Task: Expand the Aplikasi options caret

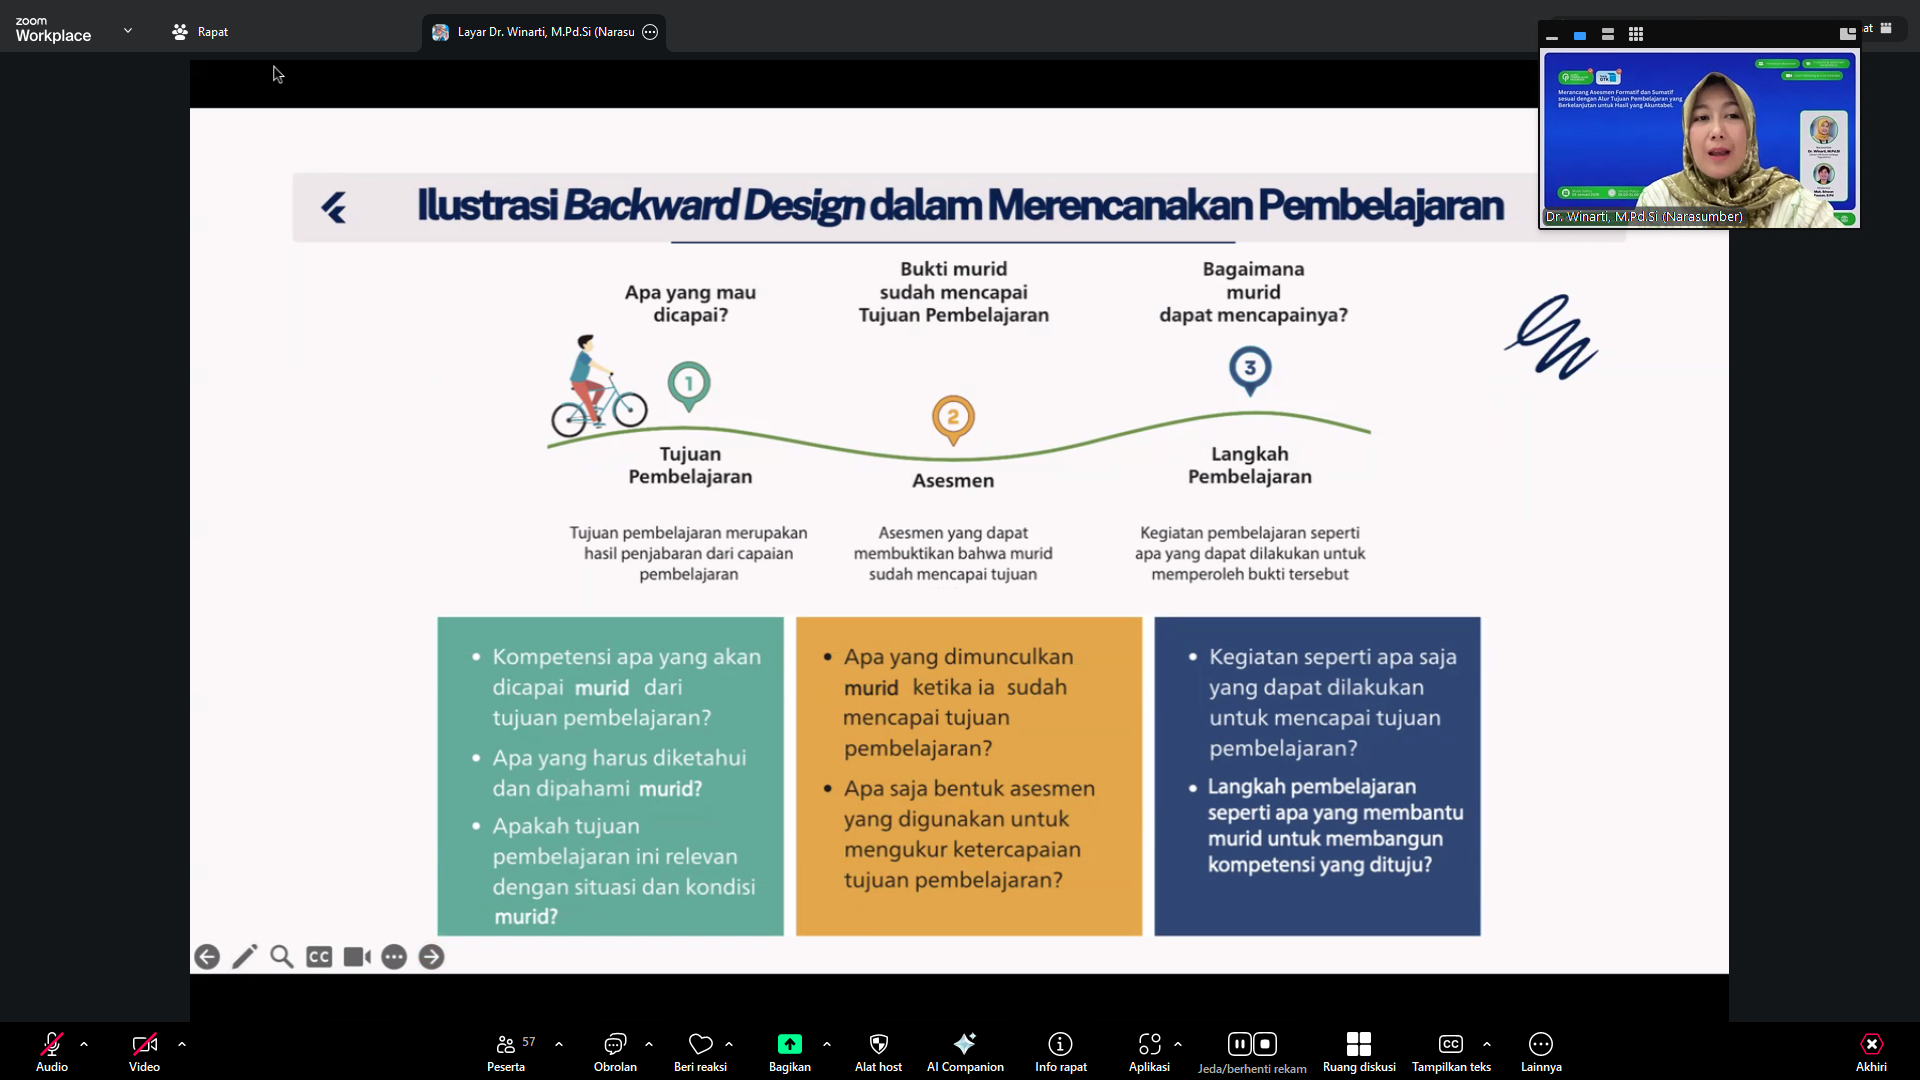Action: tap(1178, 1044)
